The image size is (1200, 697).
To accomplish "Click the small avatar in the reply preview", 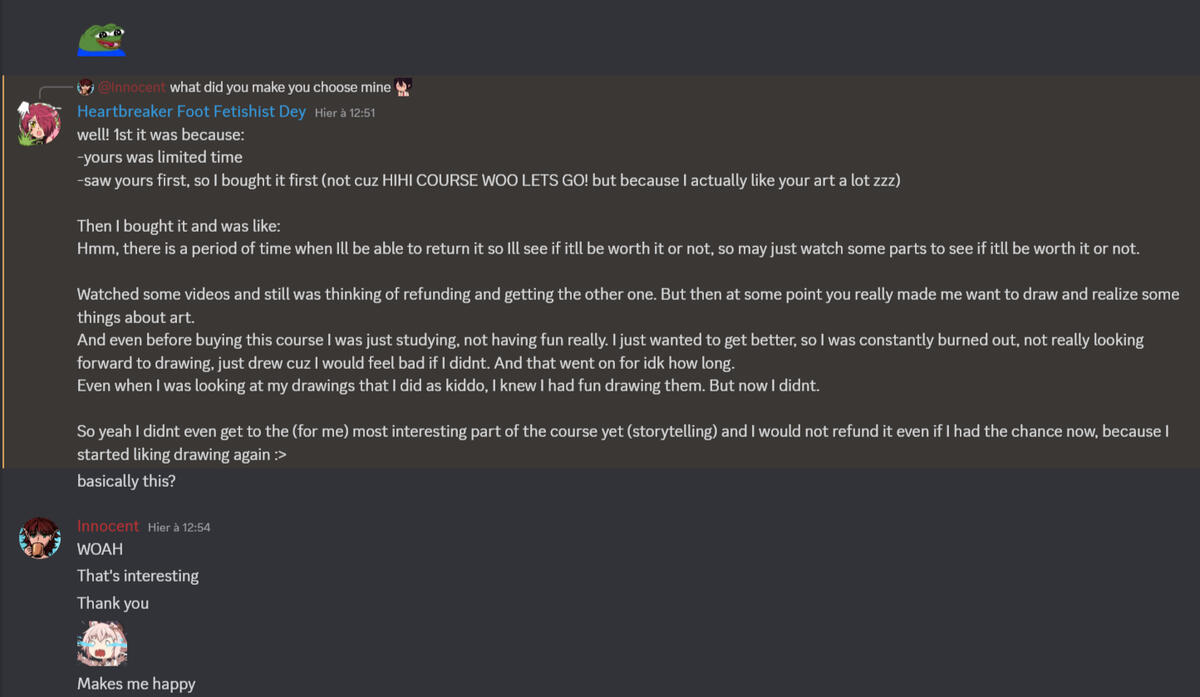I will [x=86, y=87].
